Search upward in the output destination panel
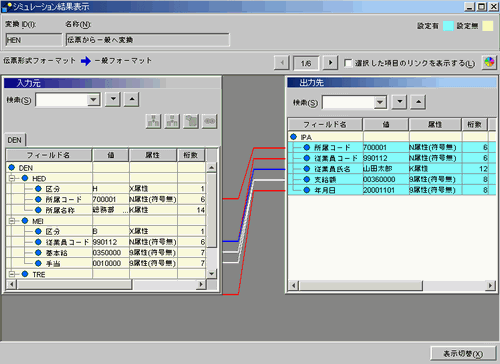Screen dimensions: 500x364 (x=418, y=102)
